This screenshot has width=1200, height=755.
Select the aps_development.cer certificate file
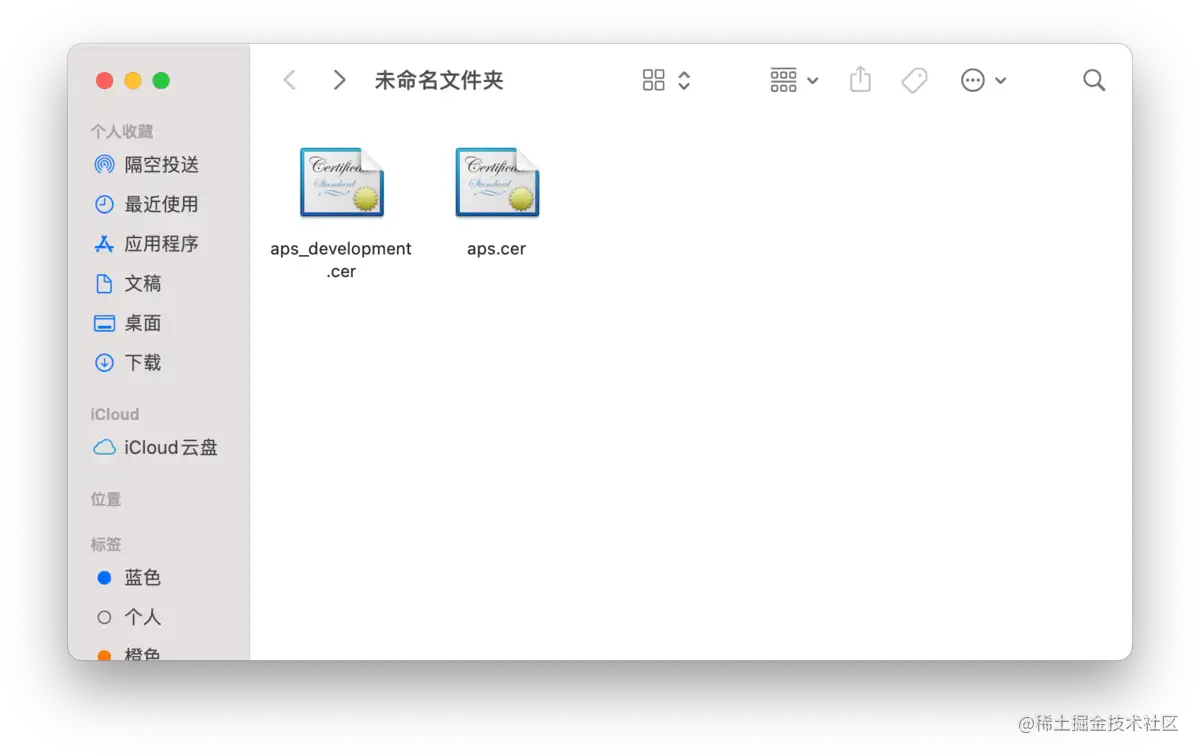coord(341,182)
